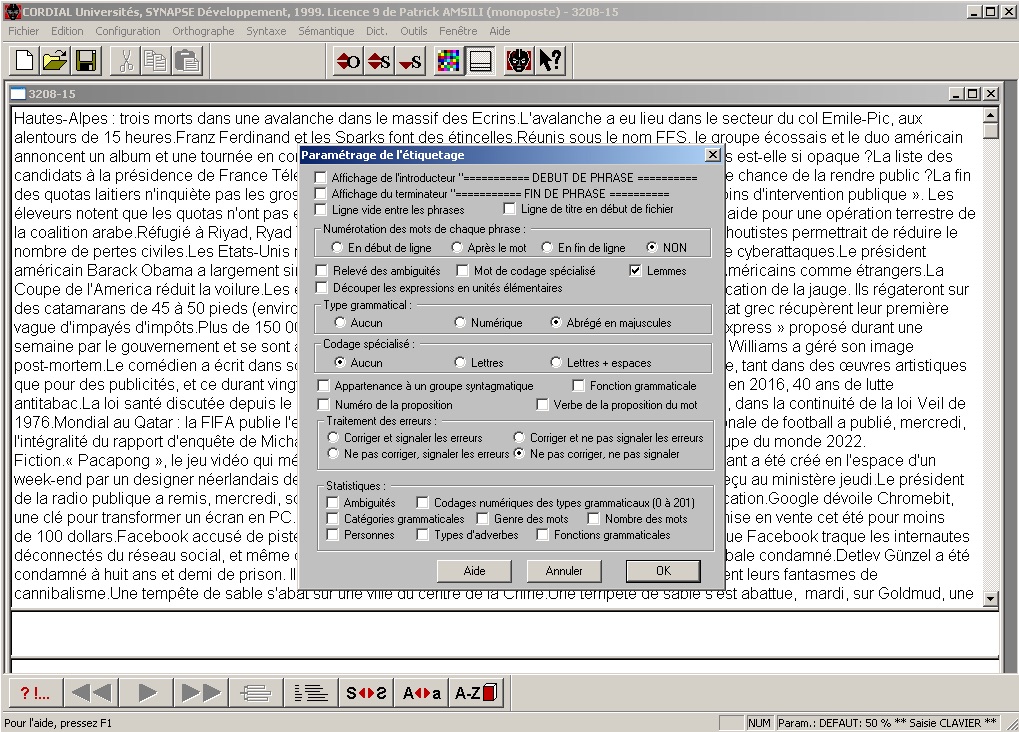Click the S mirrored S synonyms icon

tap(367, 693)
